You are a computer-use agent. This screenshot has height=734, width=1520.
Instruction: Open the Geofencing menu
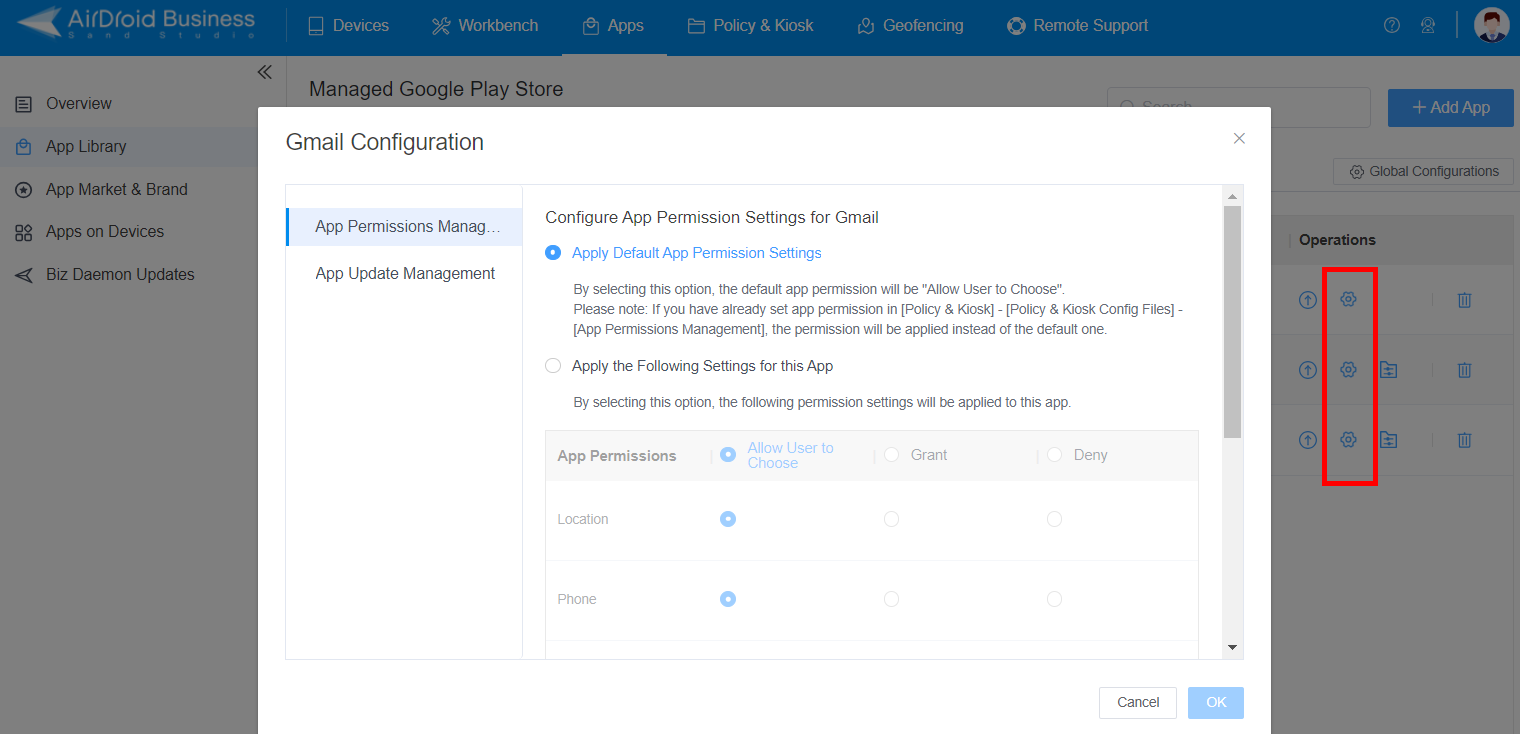[911, 26]
